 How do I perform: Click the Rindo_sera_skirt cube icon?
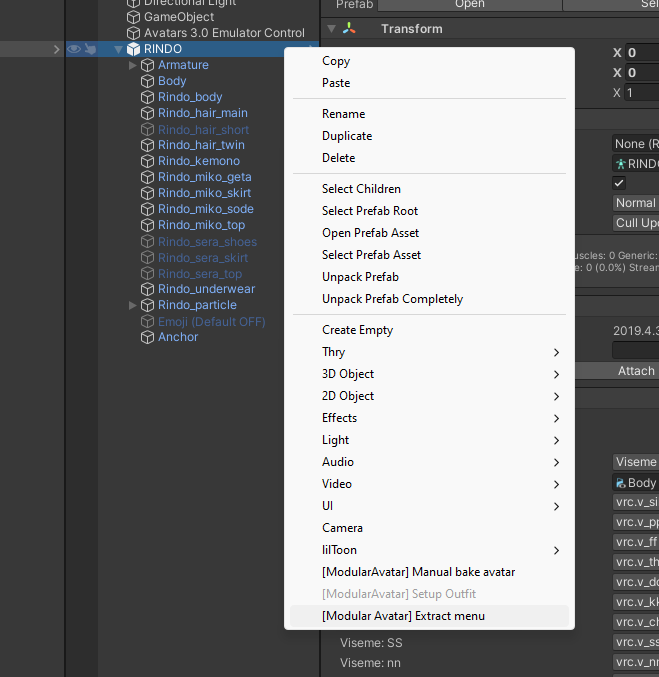[147, 257]
